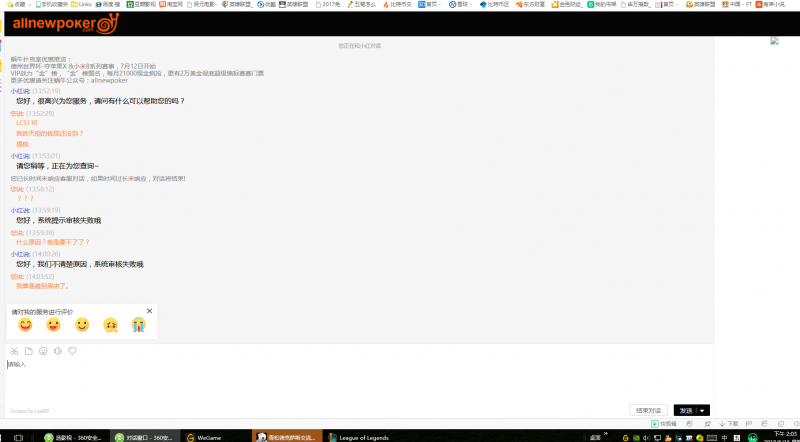Pick the grinning open-mouth rating face
This screenshot has width=800, height=442.
click(x=54, y=325)
